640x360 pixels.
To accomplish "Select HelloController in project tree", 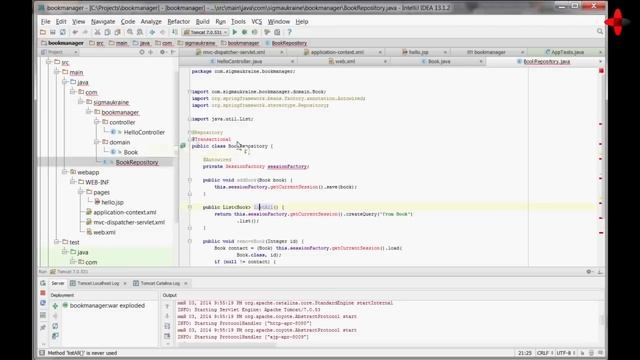I will [x=144, y=132].
